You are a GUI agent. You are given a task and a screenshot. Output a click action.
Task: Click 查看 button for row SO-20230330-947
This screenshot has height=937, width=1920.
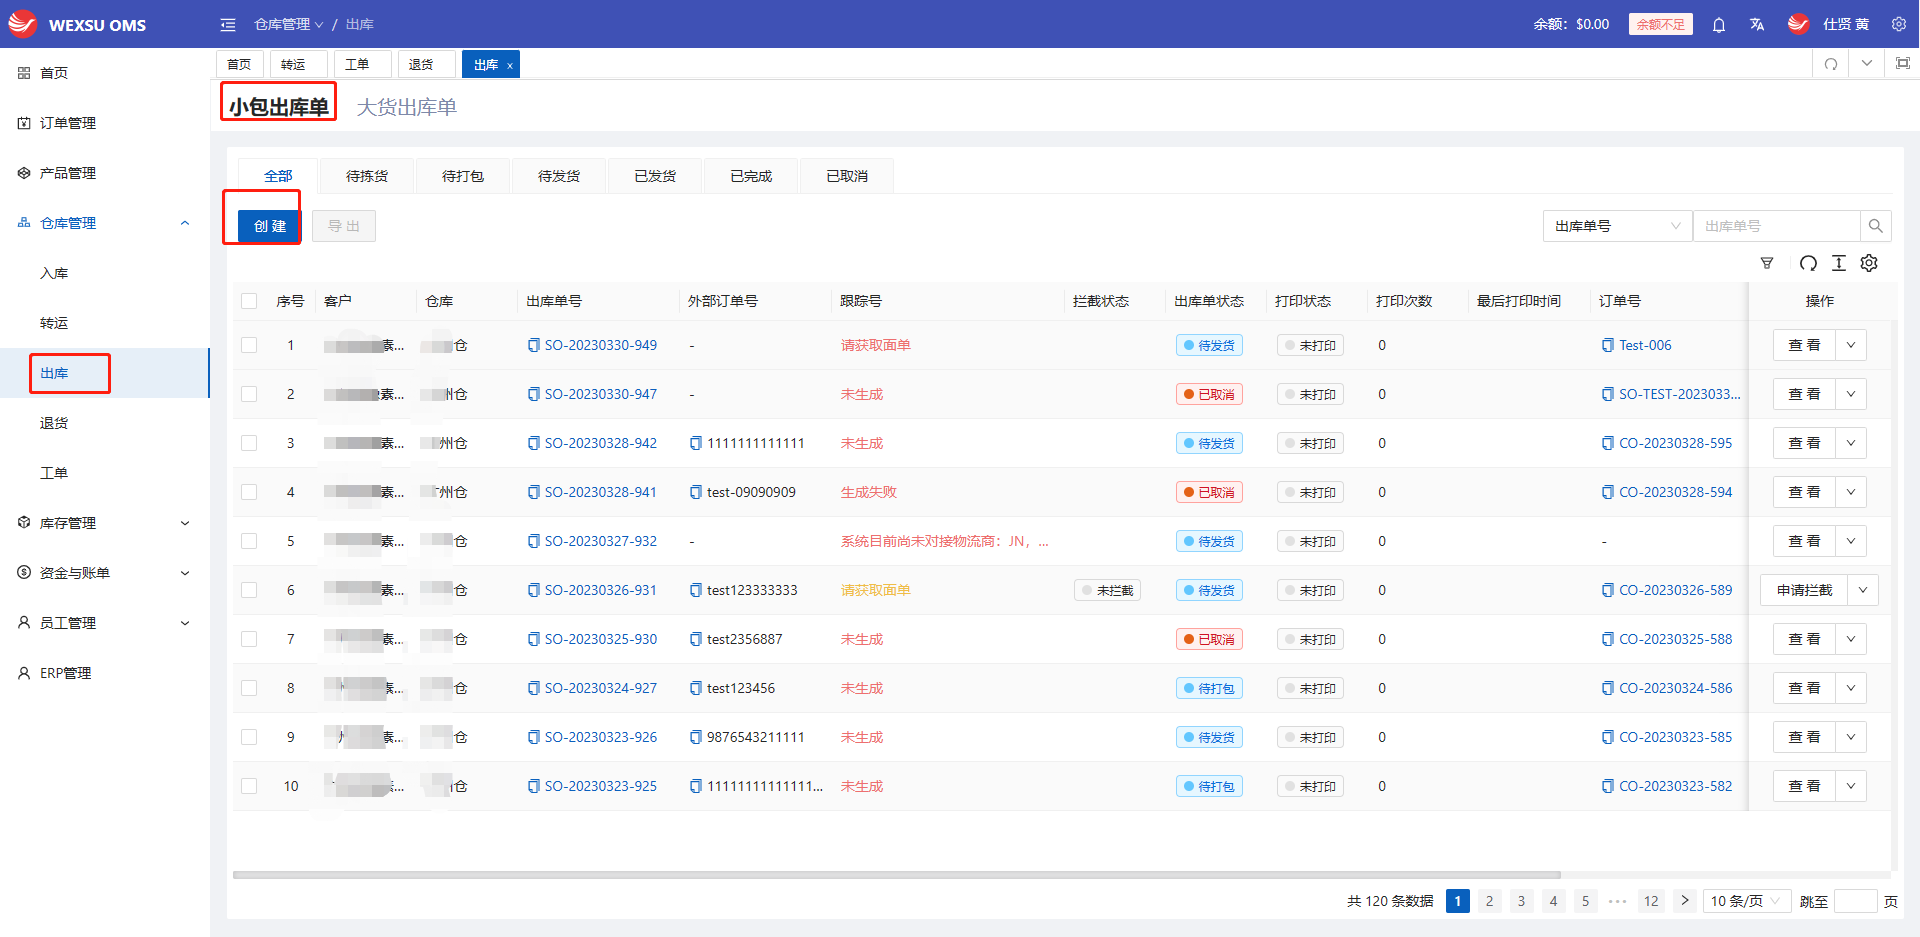[1804, 394]
